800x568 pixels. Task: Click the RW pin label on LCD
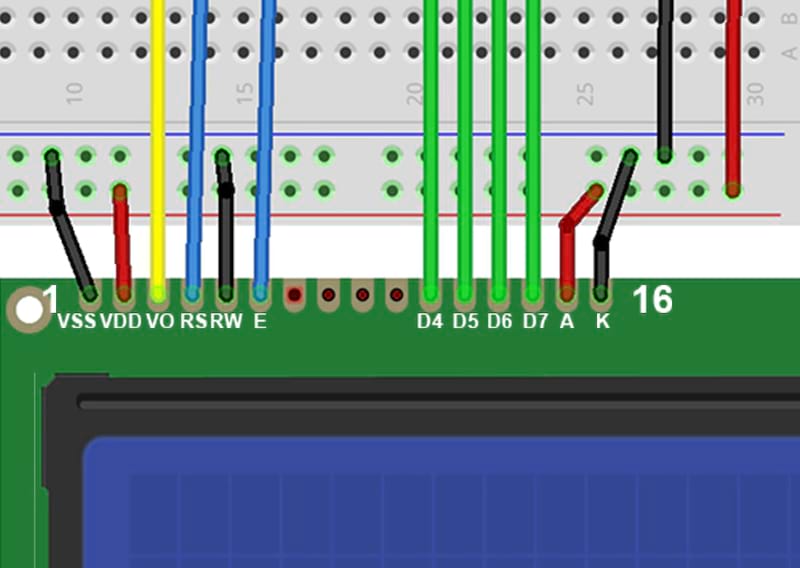(227, 321)
